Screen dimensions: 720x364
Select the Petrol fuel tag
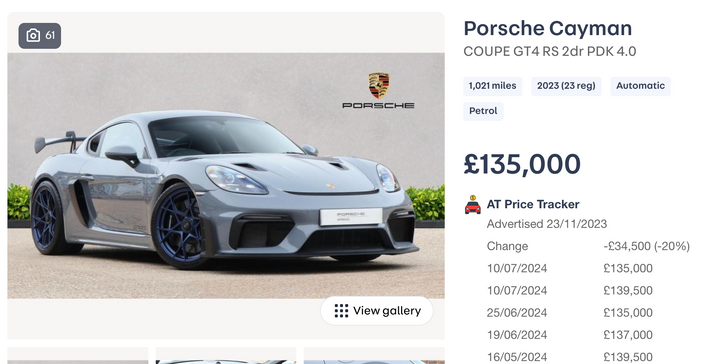(x=483, y=111)
